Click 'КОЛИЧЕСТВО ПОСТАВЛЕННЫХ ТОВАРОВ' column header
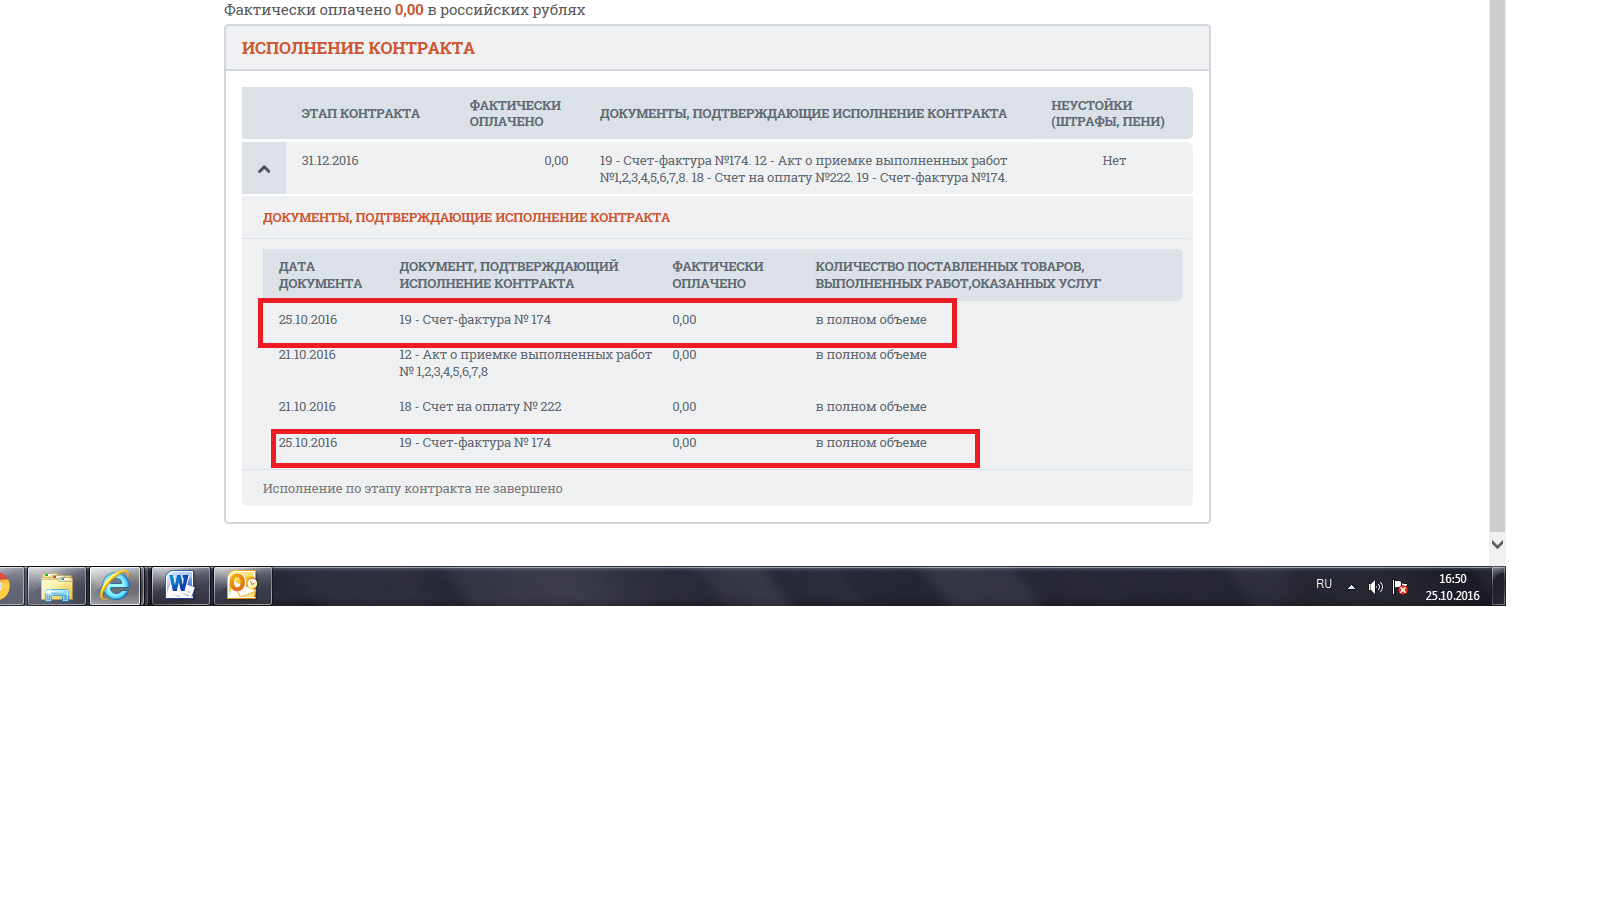 click(x=958, y=275)
